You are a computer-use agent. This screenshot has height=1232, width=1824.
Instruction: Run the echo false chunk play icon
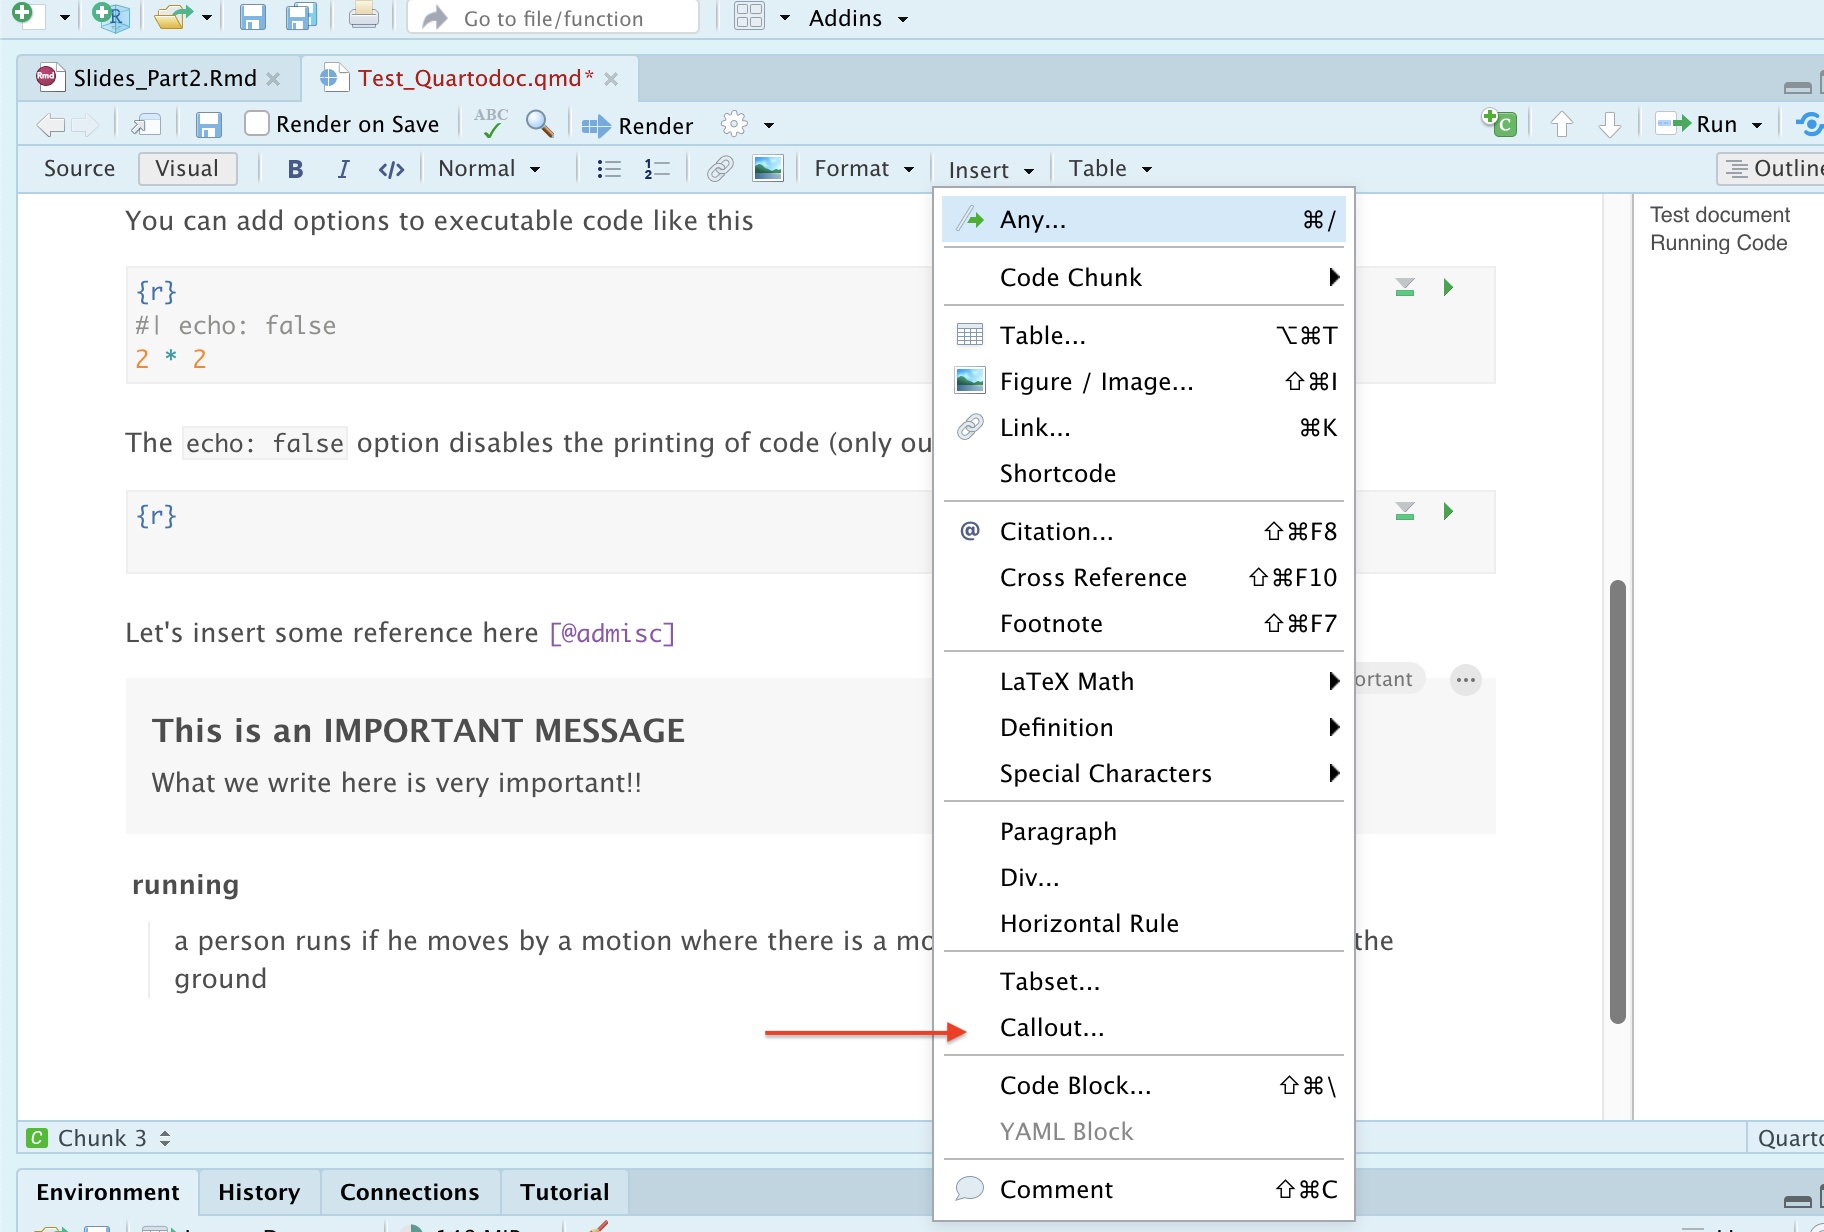coord(1448,288)
